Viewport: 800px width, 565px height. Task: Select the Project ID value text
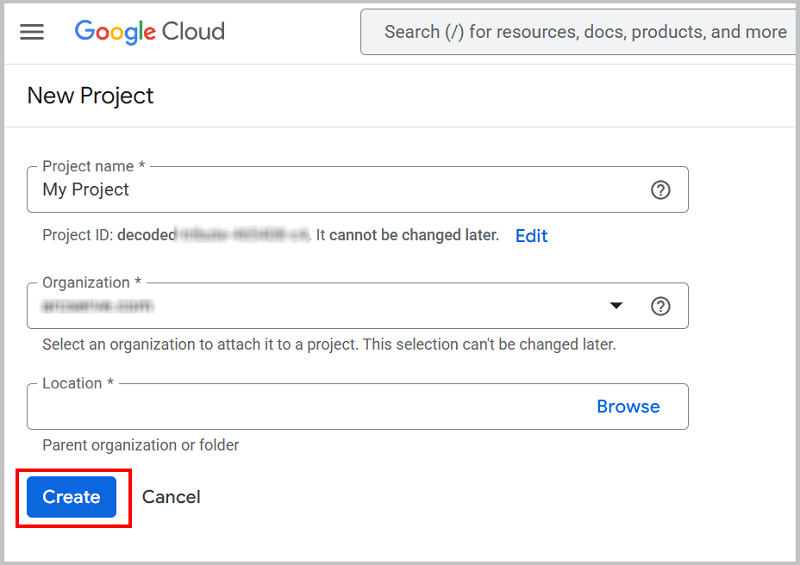pyautogui.click(x=213, y=236)
